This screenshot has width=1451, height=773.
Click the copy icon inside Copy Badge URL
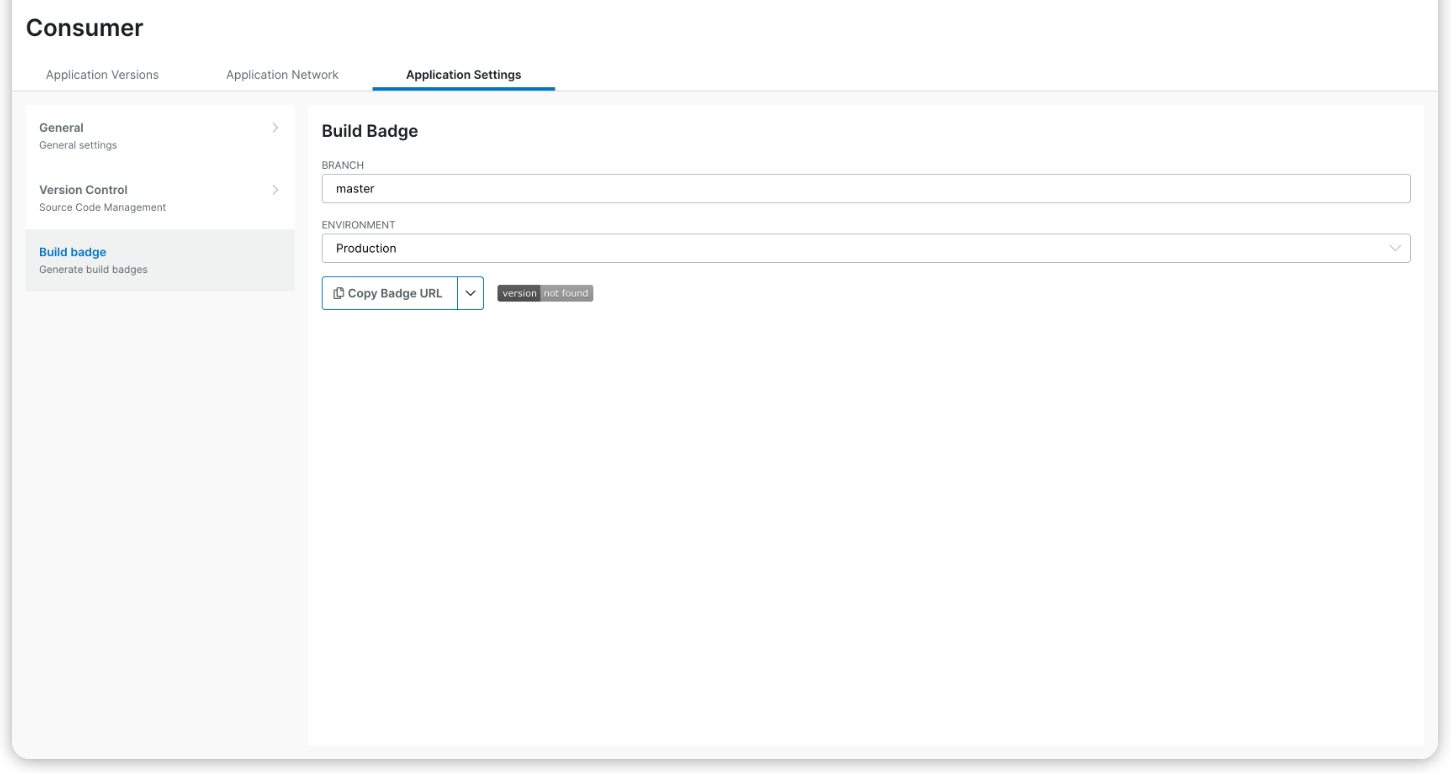click(340, 292)
